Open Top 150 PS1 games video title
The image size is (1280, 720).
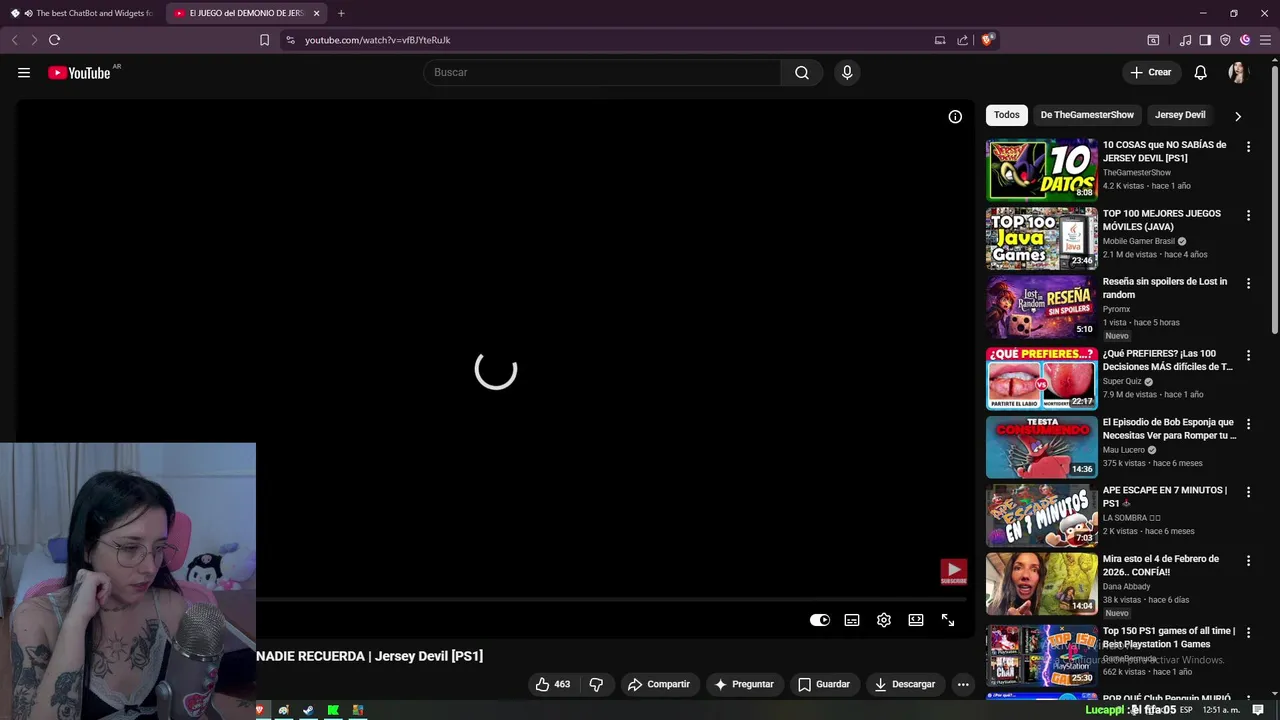tap(1169, 637)
